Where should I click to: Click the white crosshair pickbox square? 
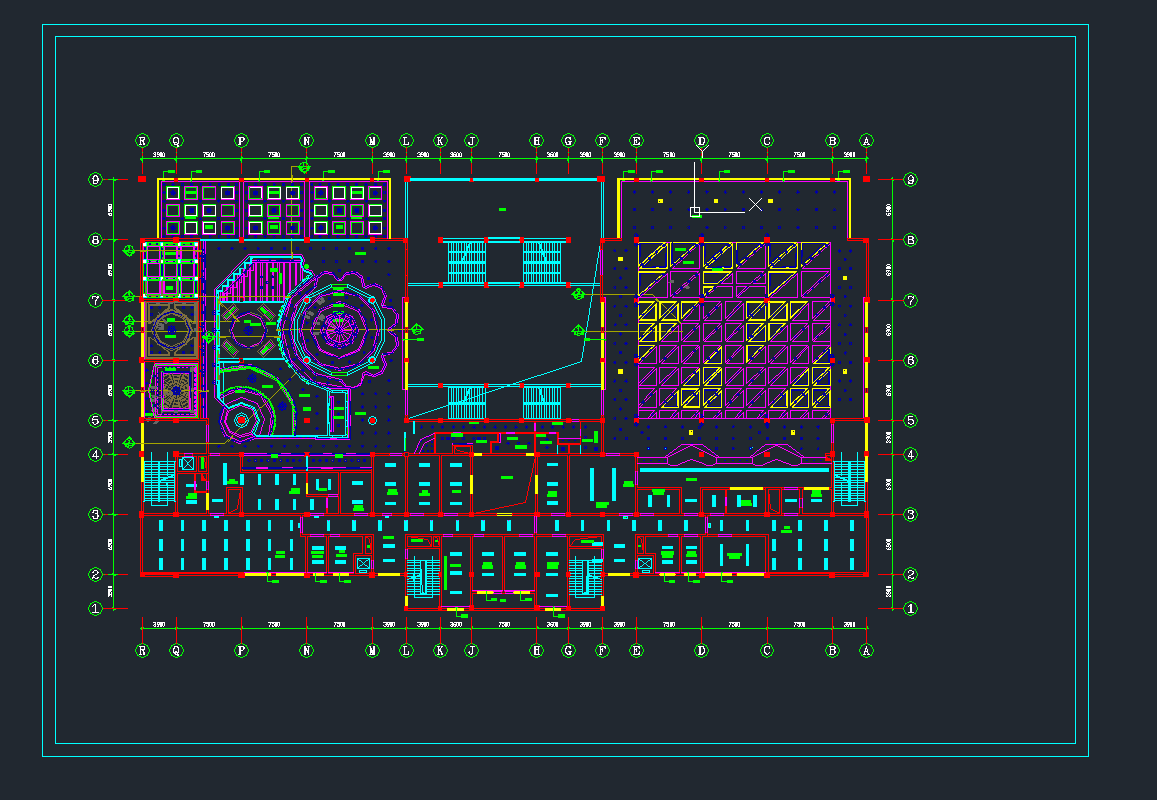(x=695, y=212)
